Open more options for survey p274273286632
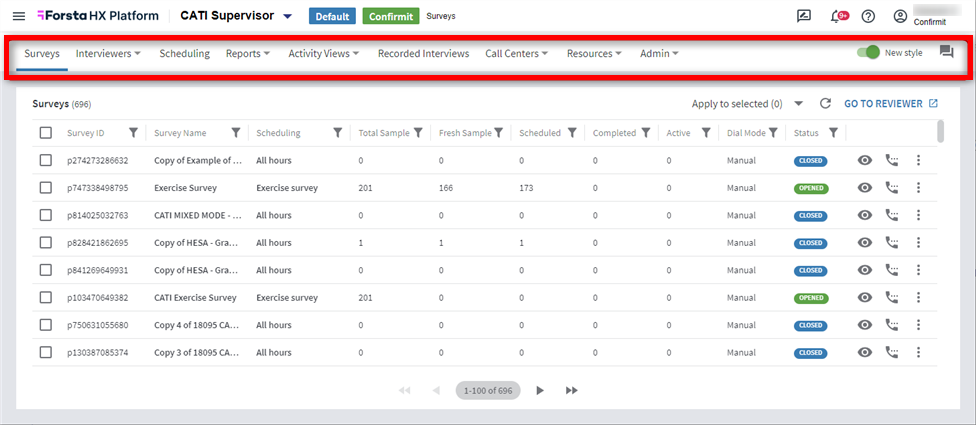Screen dimensions: 976x425 918,161
